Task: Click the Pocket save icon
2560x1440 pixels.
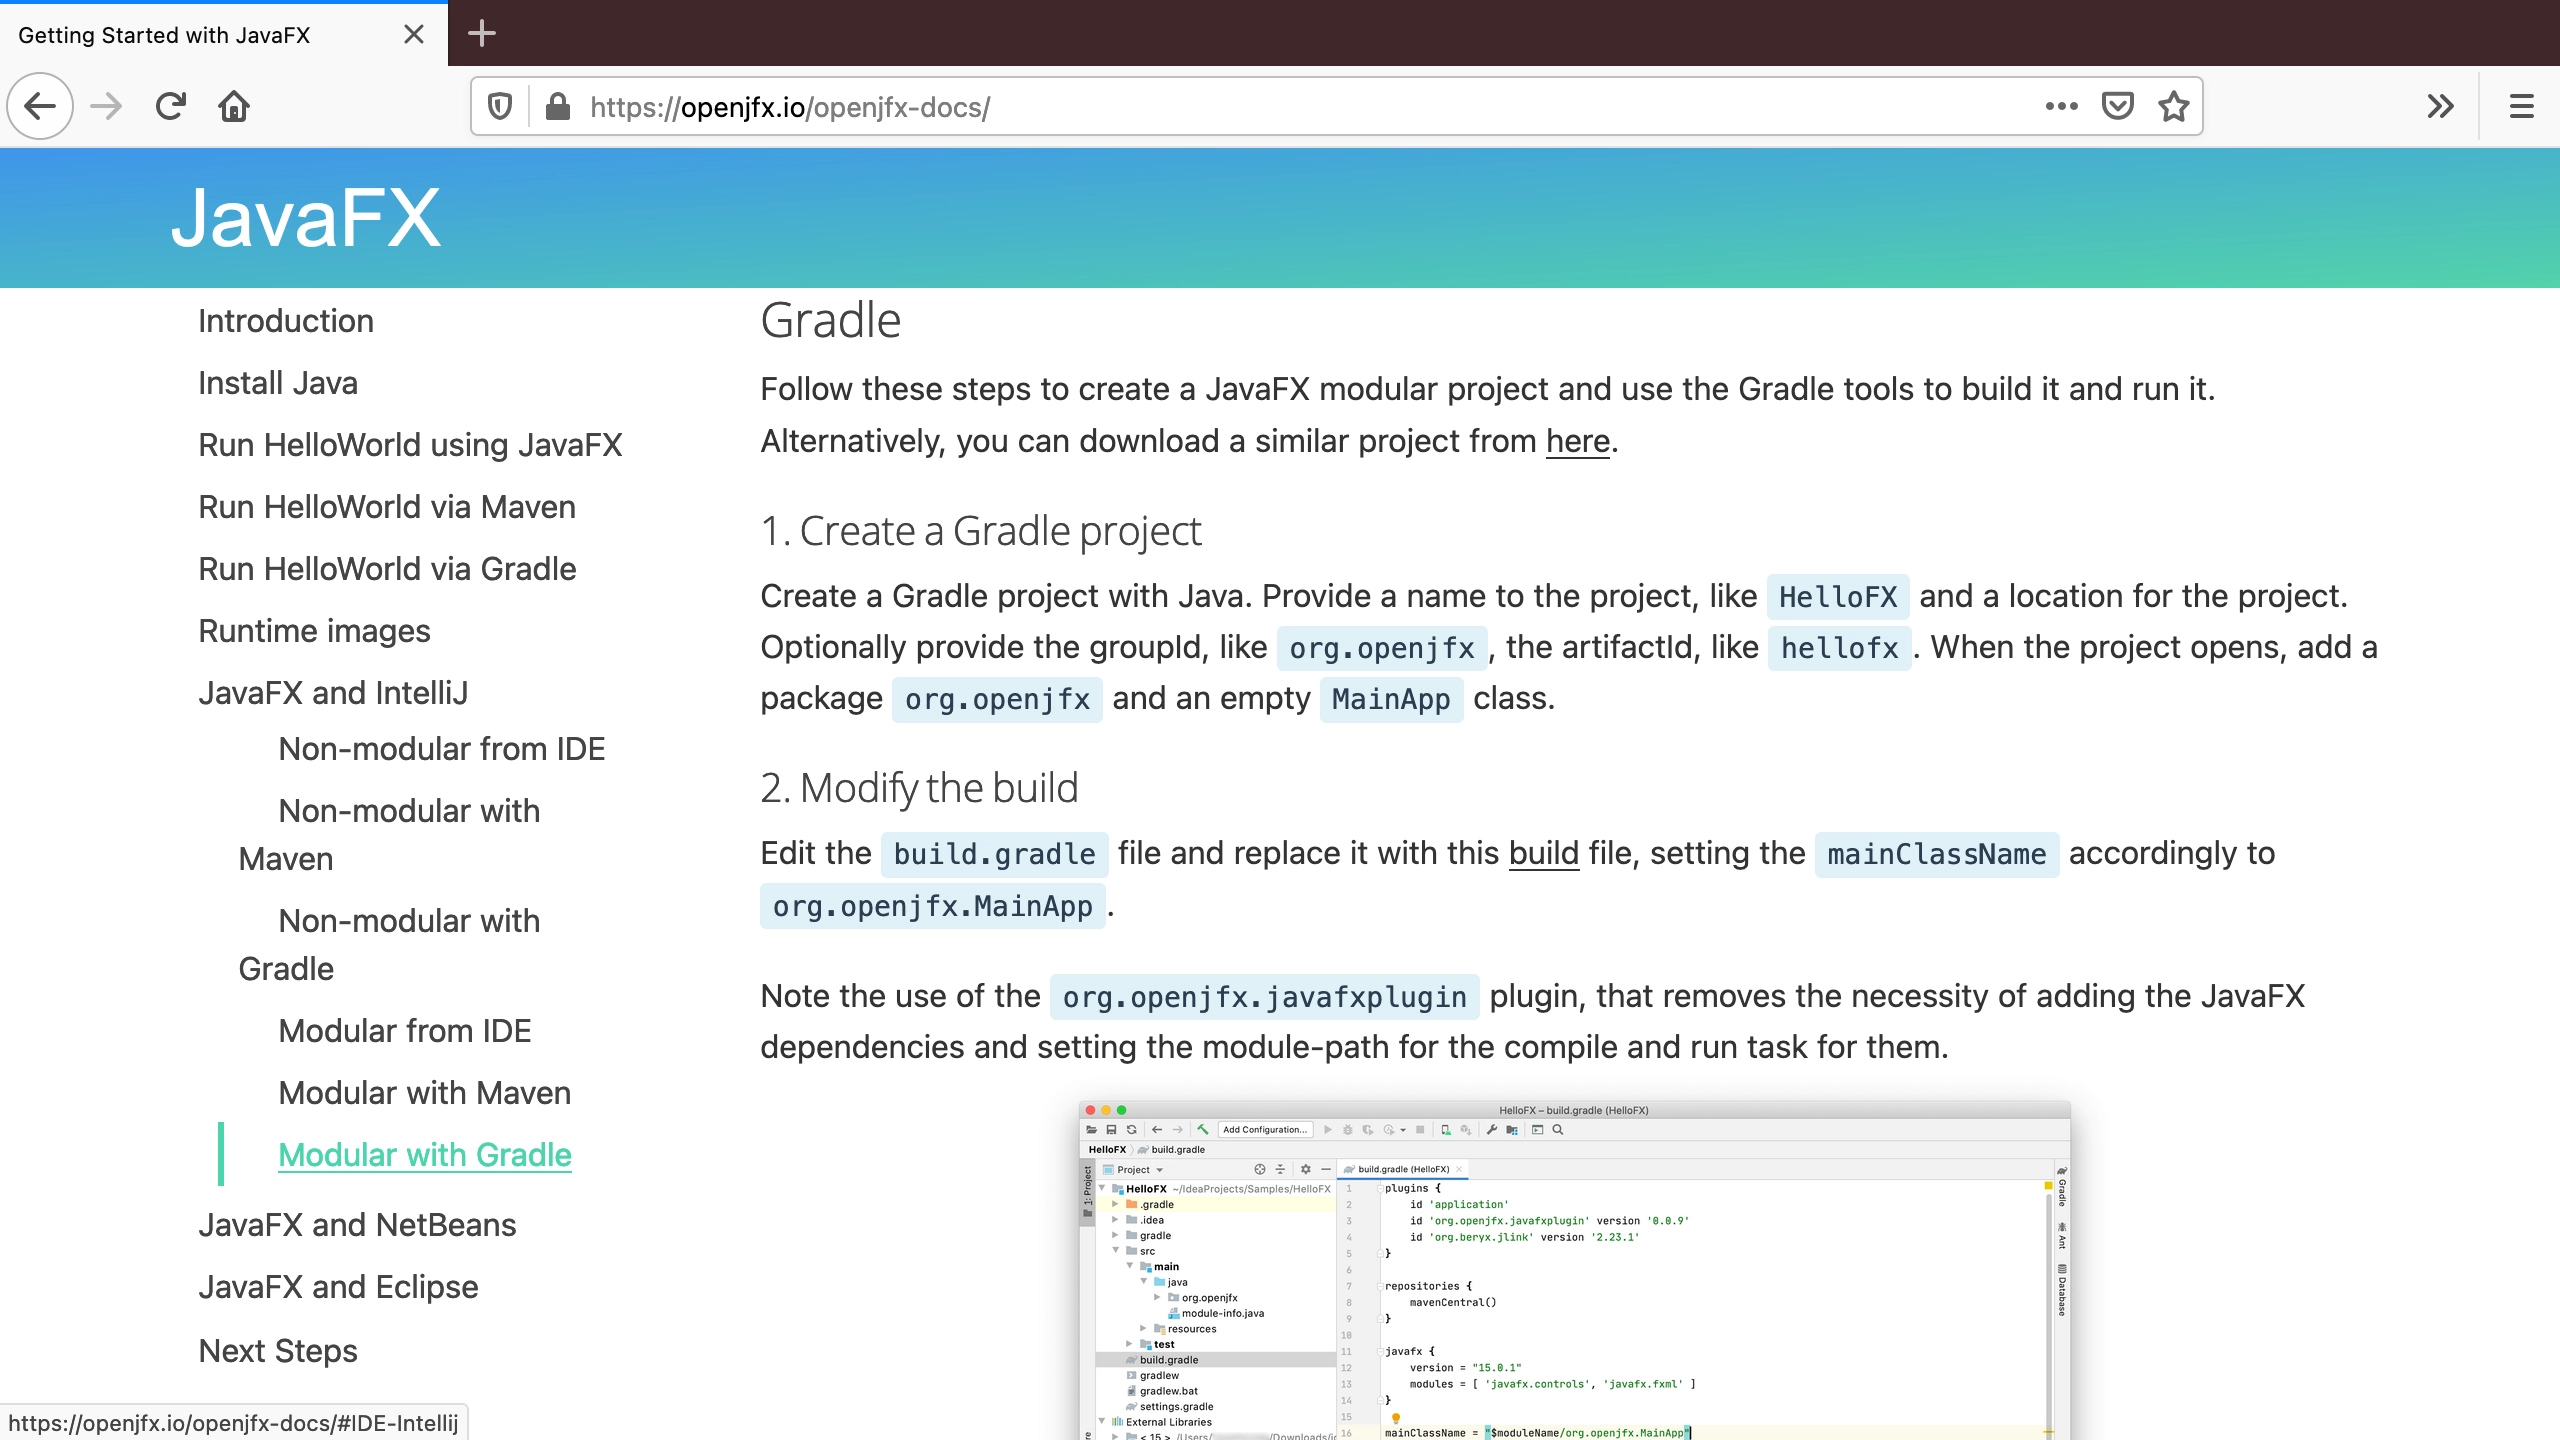Action: pos(2119,105)
